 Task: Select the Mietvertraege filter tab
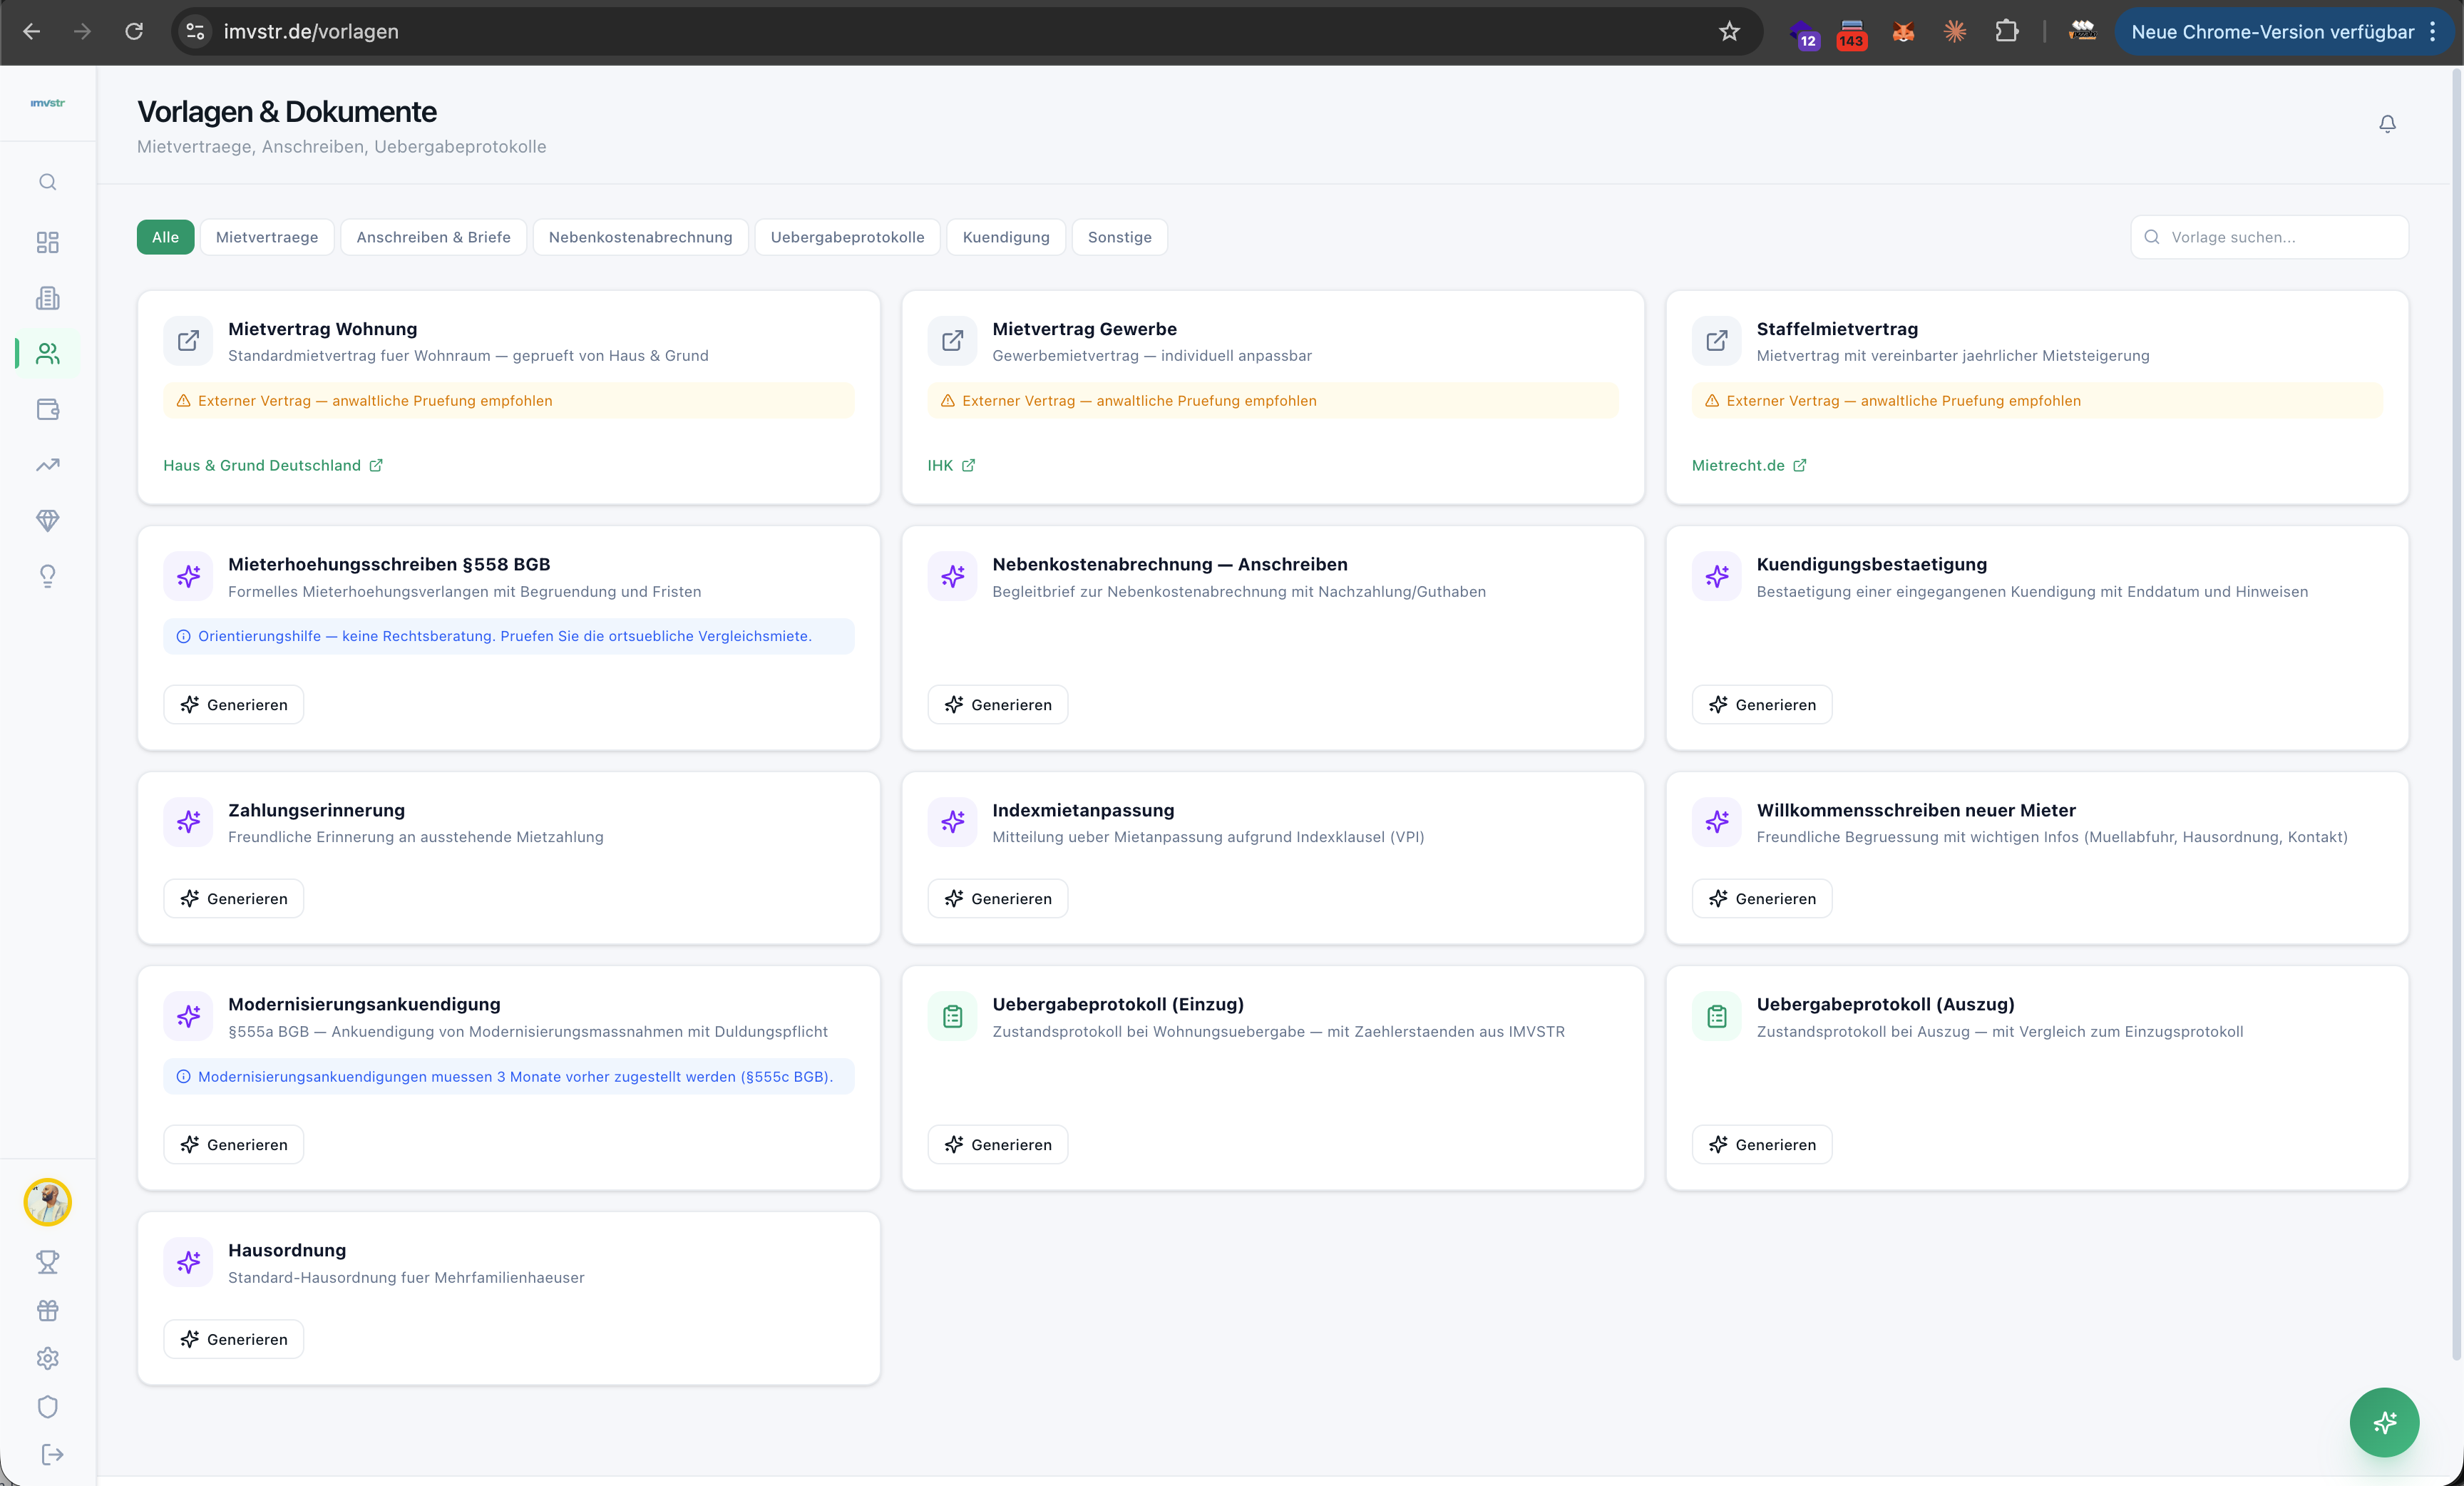point(267,237)
